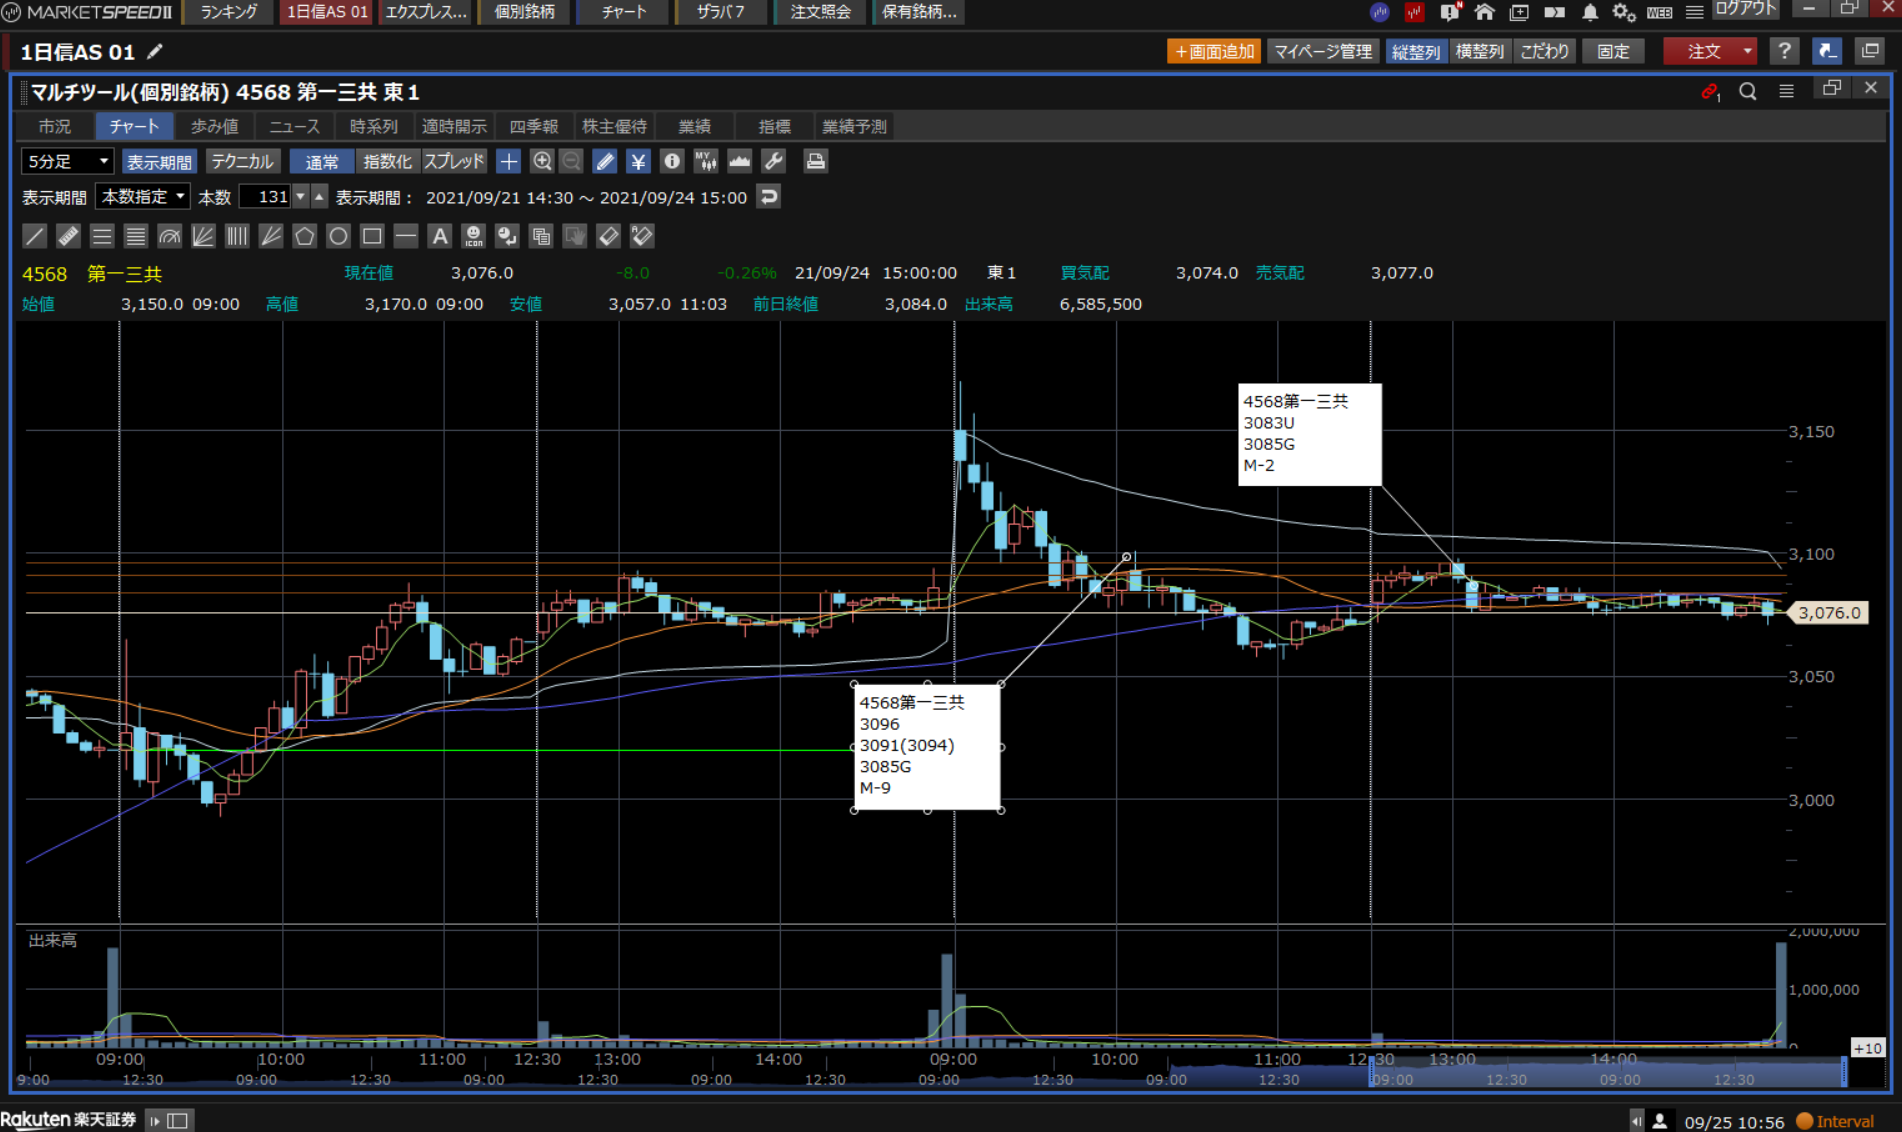1902x1132 pixels.
Task: Click the +画面追加 button
Action: 1213,51
